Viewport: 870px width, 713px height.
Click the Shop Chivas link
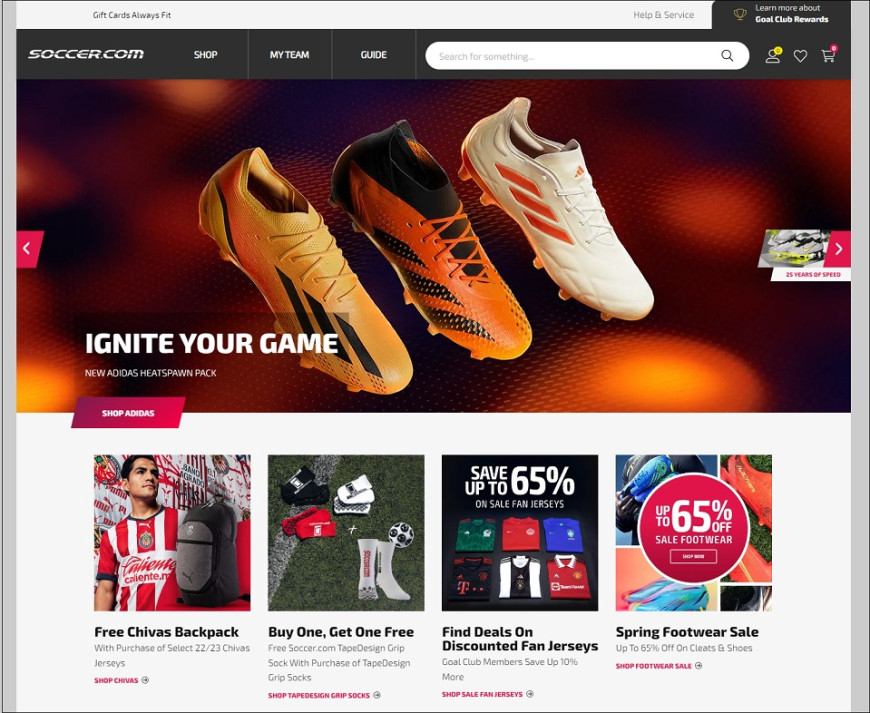click(116, 680)
